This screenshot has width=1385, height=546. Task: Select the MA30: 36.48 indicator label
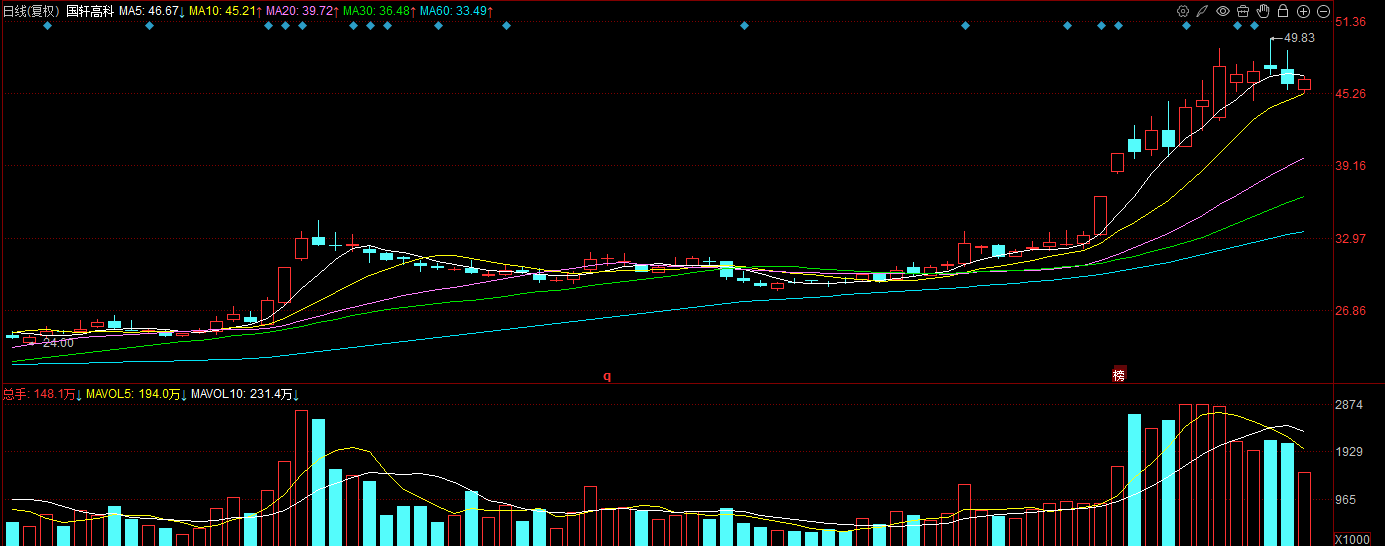380,11
